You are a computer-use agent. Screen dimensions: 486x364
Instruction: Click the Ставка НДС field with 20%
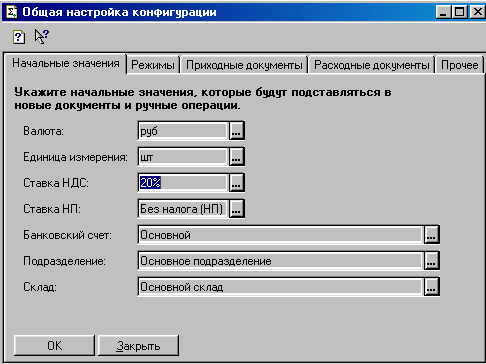click(183, 183)
